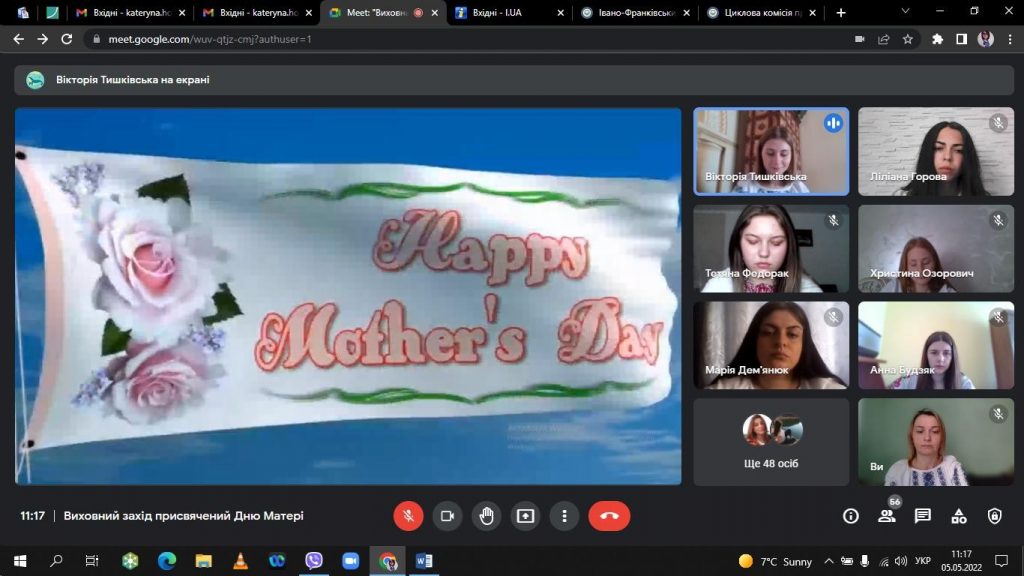
Task: Open Chrome extensions puzzle icon
Action: tap(937, 39)
